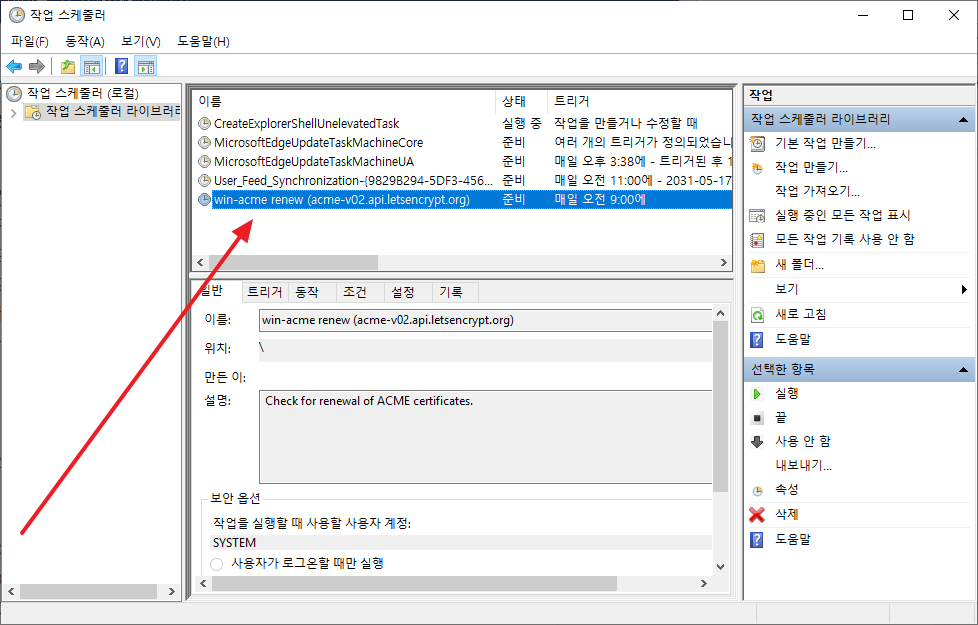This screenshot has height=625, width=978.
Task: Collapse the 선택한 항목 actions section
Action: [x=963, y=370]
